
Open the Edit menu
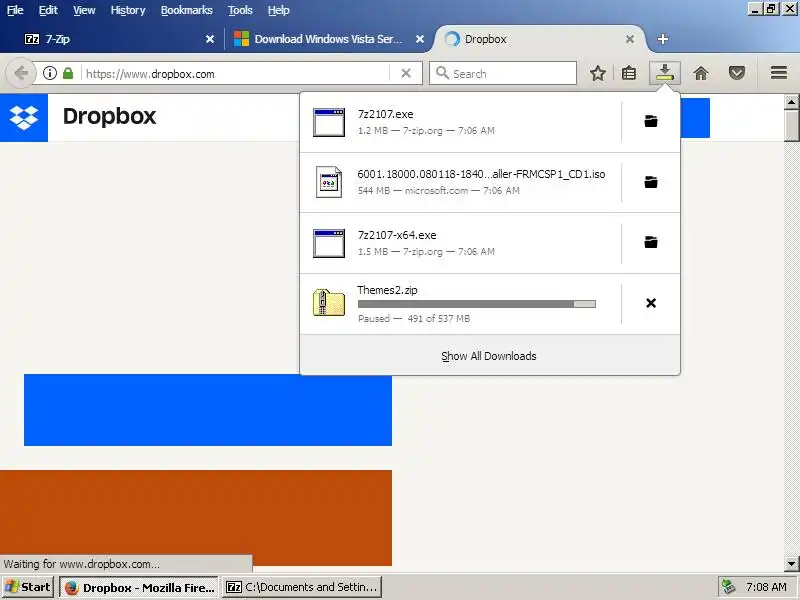pyautogui.click(x=48, y=10)
